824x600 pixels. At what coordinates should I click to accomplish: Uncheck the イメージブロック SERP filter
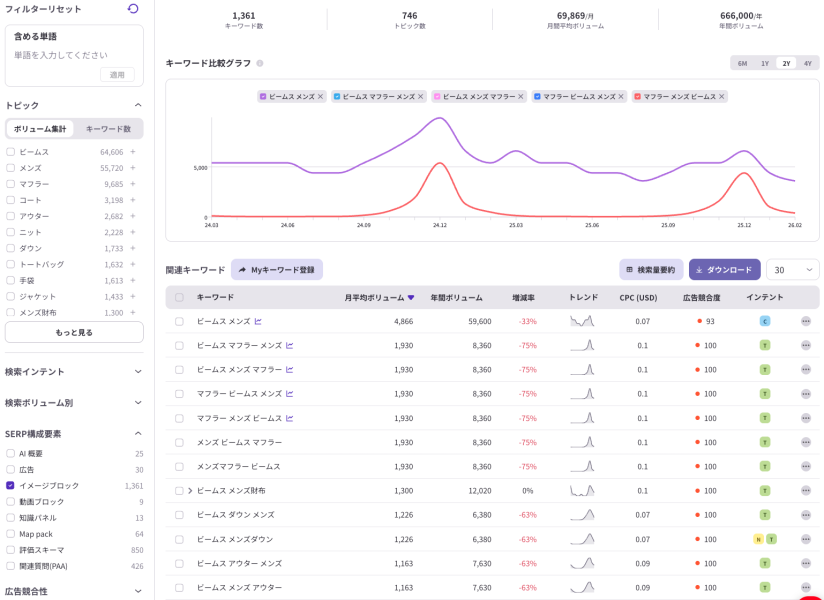(11, 485)
